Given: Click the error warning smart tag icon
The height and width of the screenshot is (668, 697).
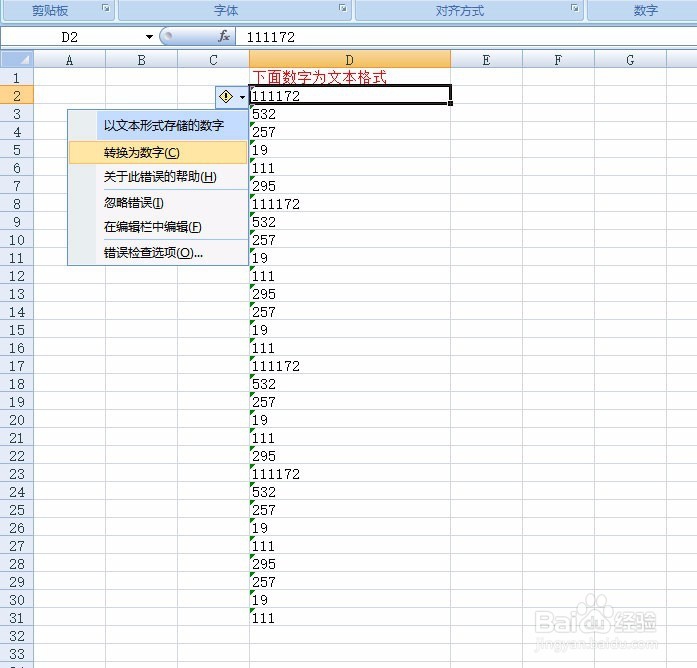Looking at the screenshot, I should click(x=226, y=96).
